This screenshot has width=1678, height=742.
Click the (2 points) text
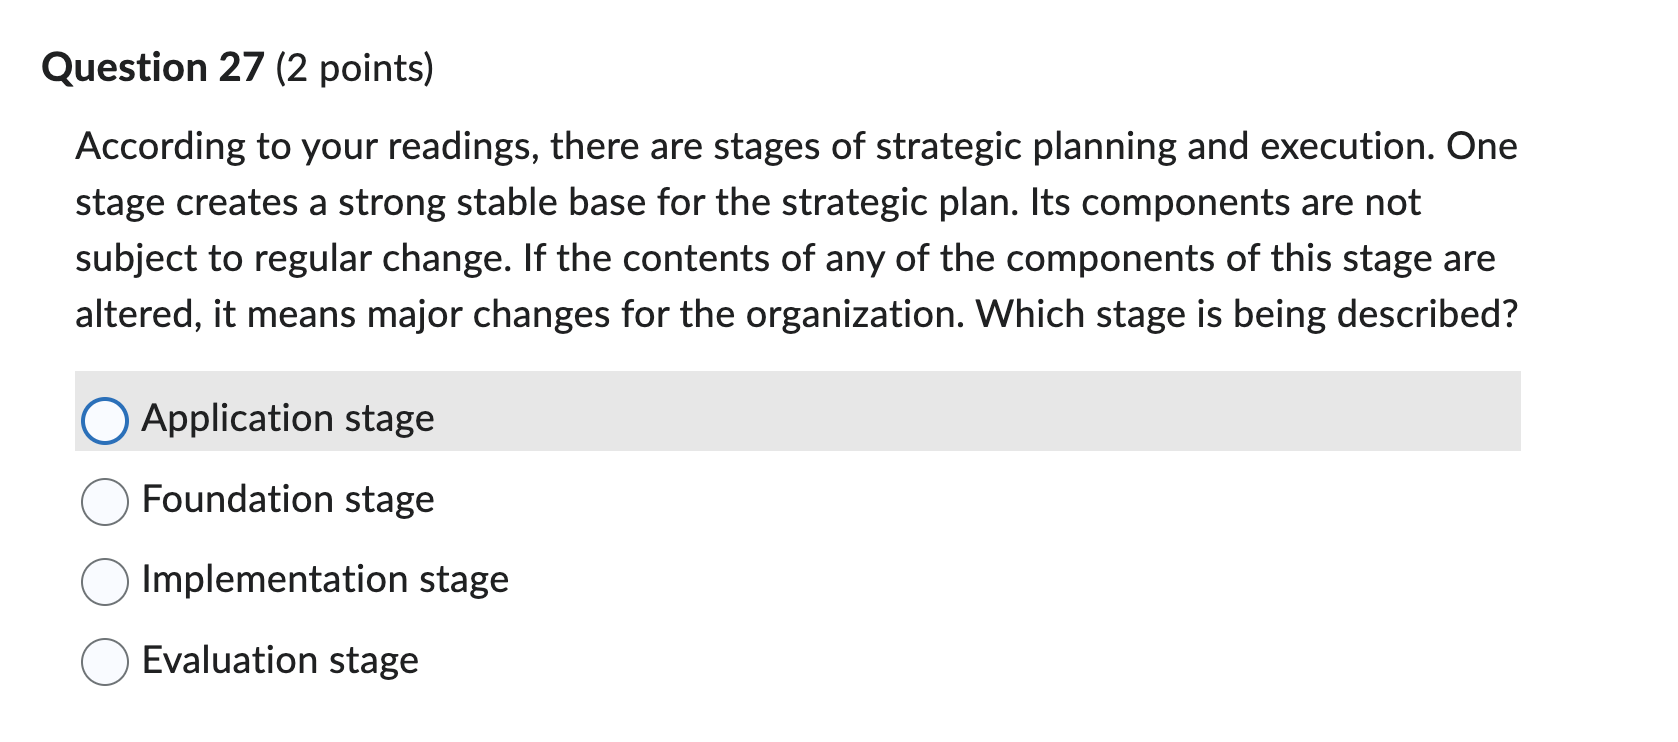pyautogui.click(x=352, y=68)
